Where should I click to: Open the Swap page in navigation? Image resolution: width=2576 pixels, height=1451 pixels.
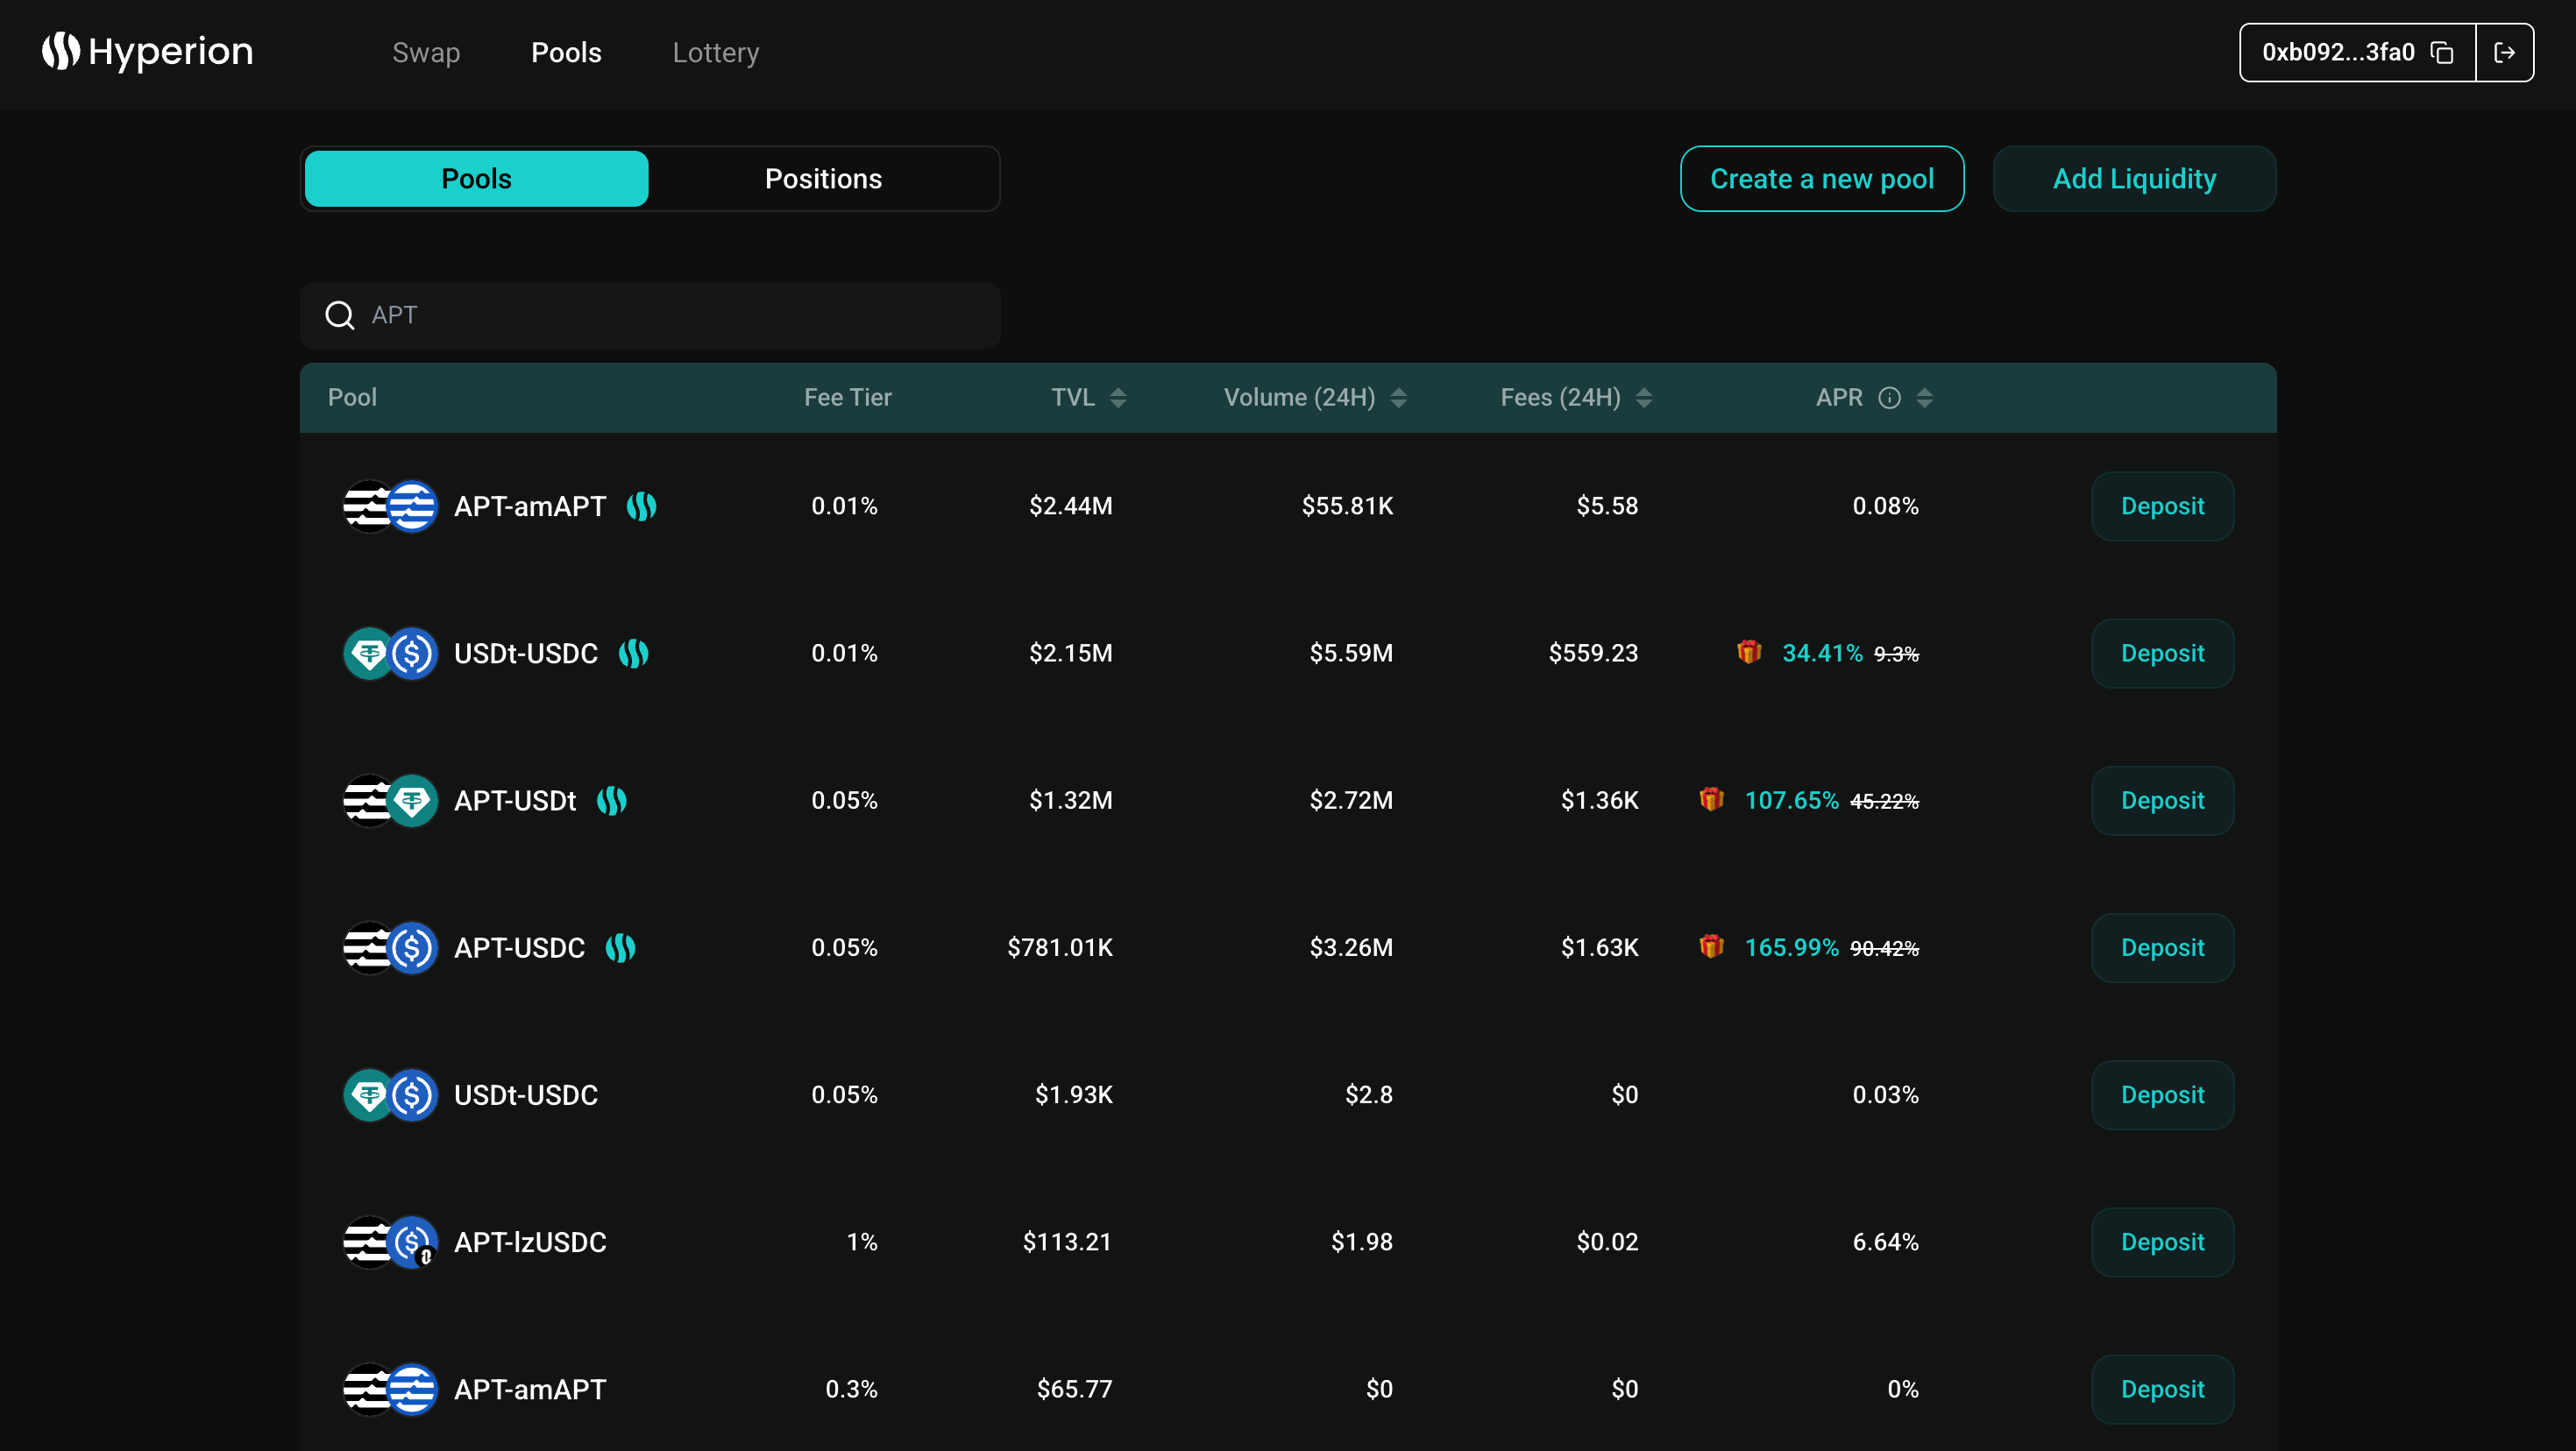pos(426,53)
